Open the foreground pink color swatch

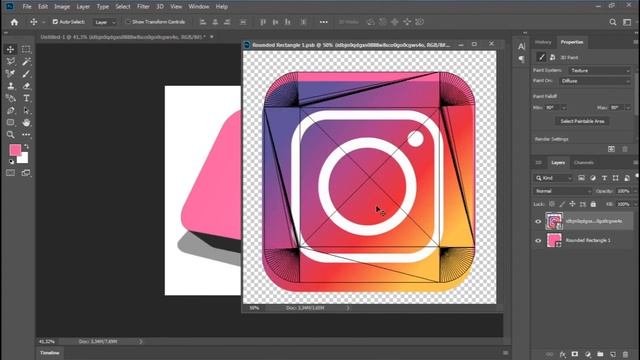click(x=15, y=150)
